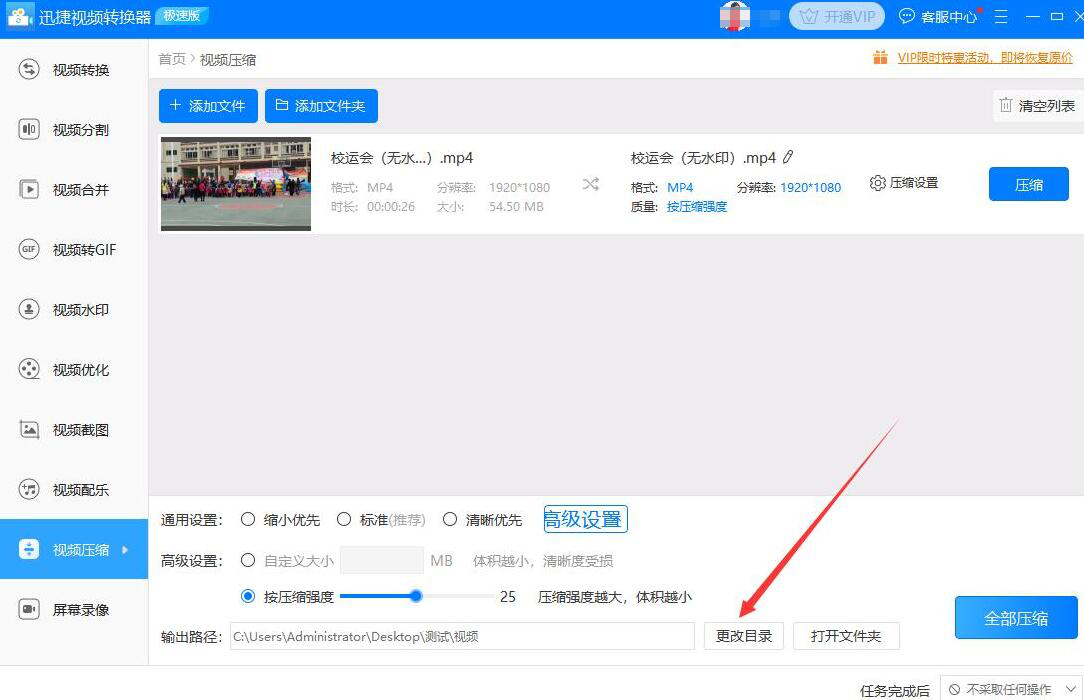Click the app logo icon in title bar
1084x700 pixels.
[x=19, y=17]
